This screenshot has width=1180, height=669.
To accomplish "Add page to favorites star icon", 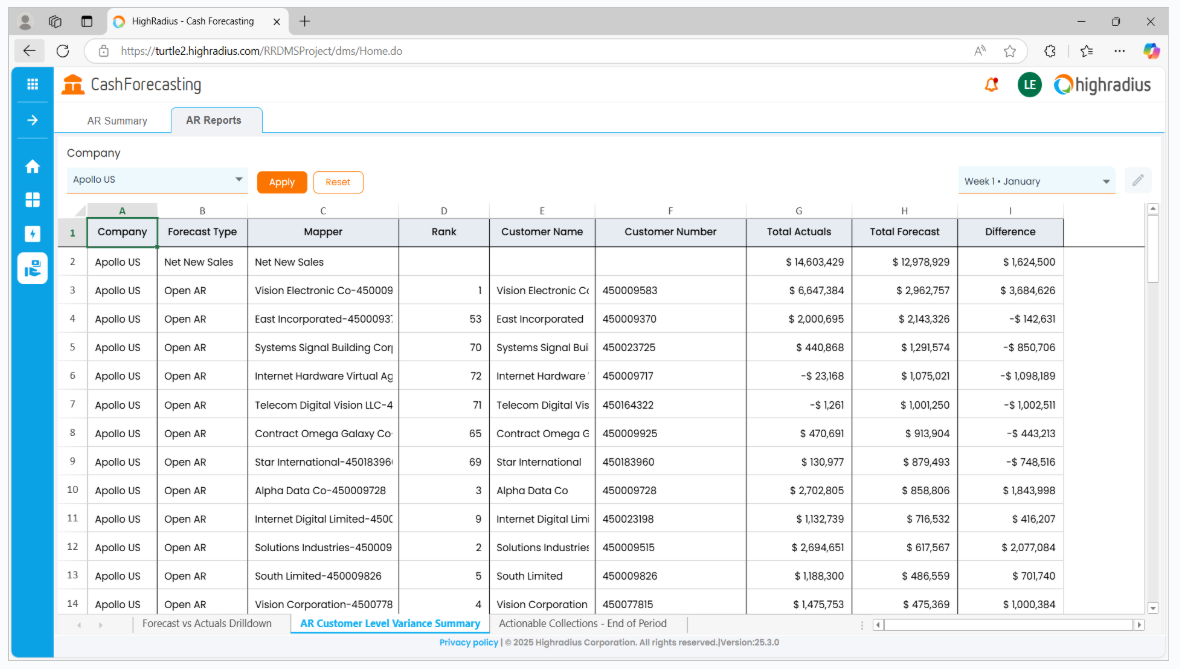I will [1010, 51].
